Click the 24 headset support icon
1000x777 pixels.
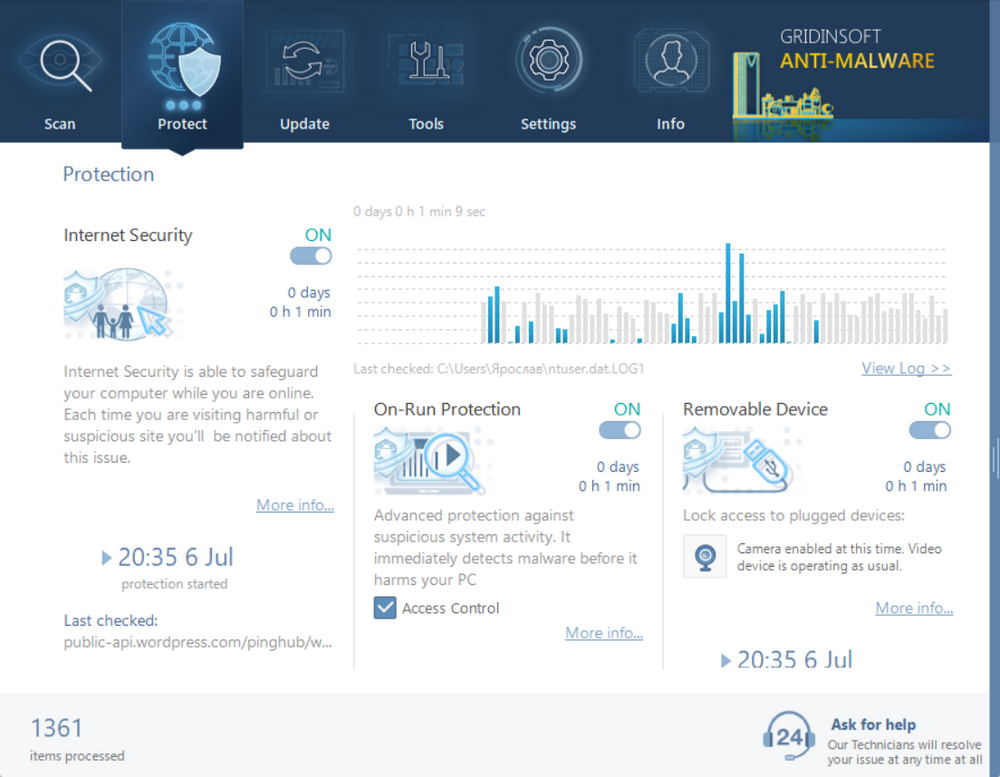(x=788, y=737)
